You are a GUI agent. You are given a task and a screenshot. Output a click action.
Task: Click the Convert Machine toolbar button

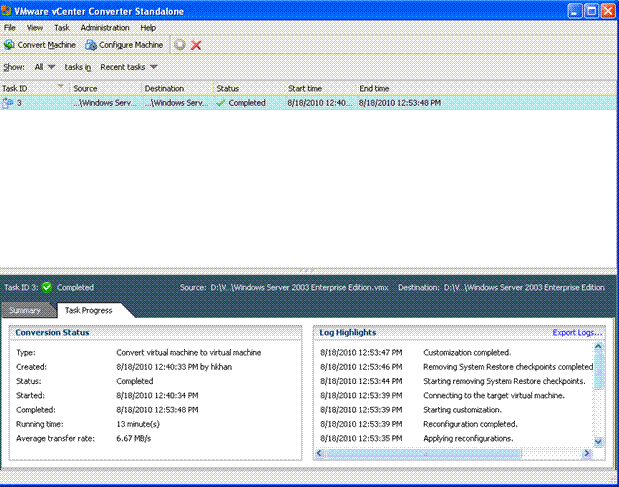pyautogui.click(x=39, y=45)
